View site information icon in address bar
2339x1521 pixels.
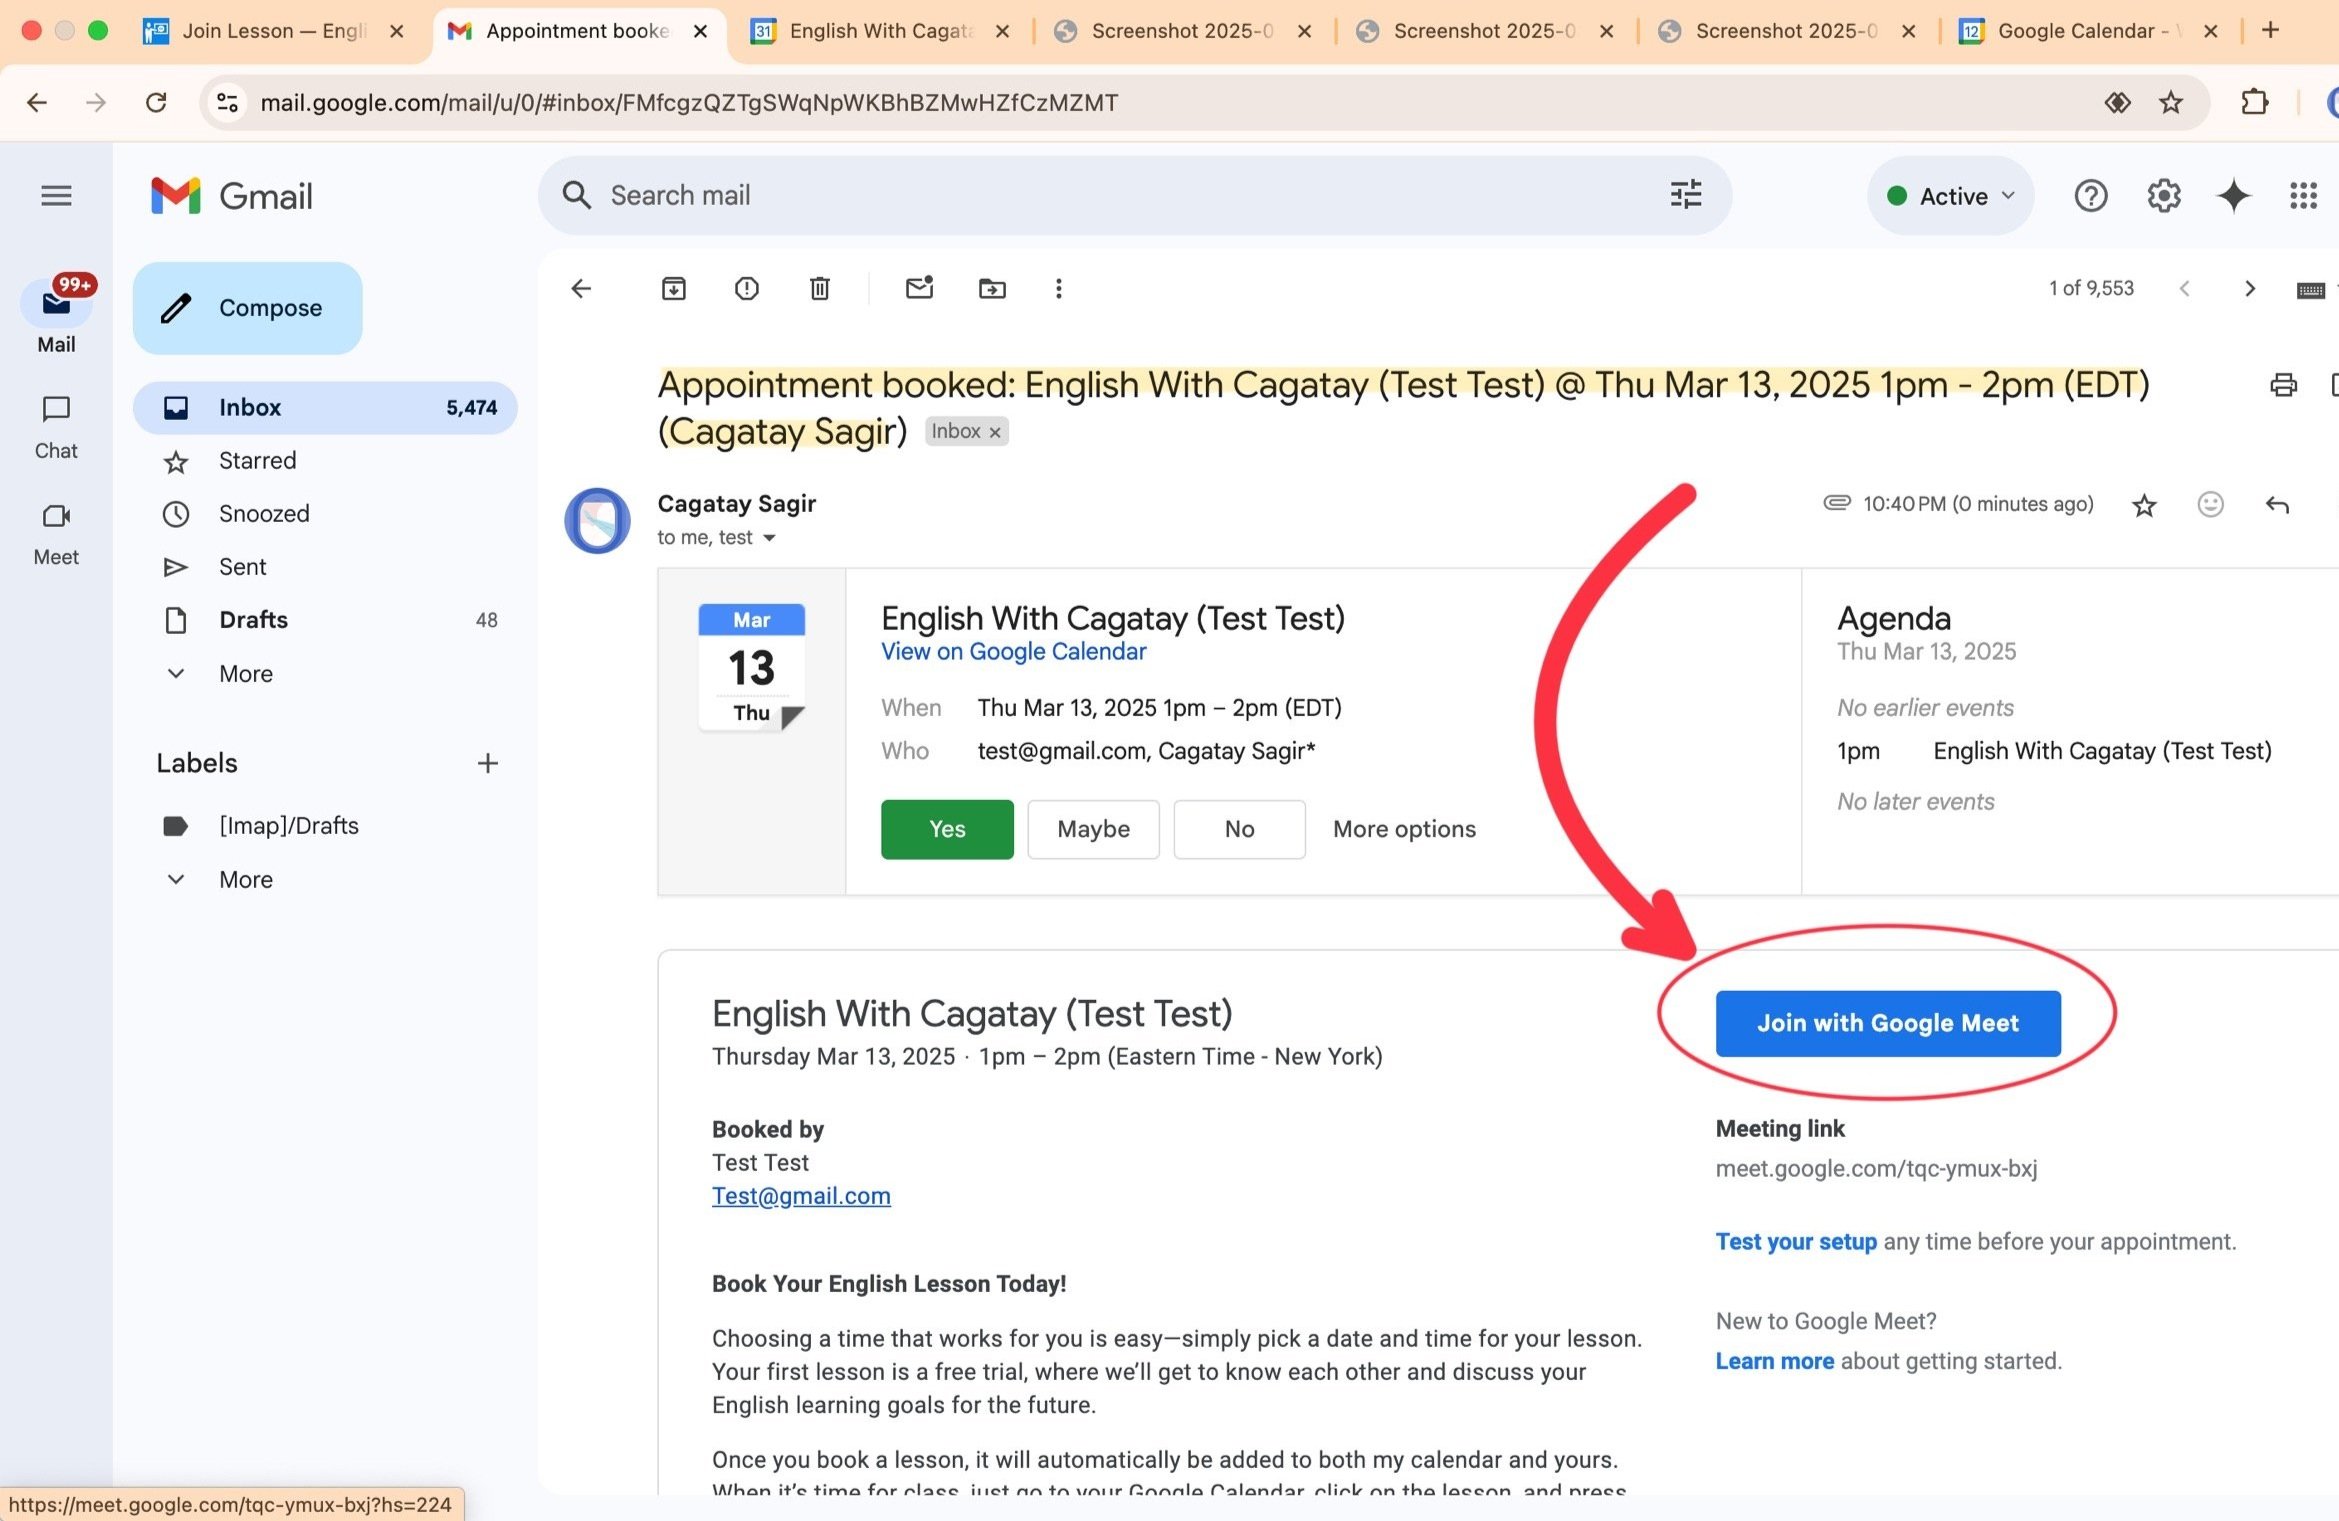pos(228,102)
